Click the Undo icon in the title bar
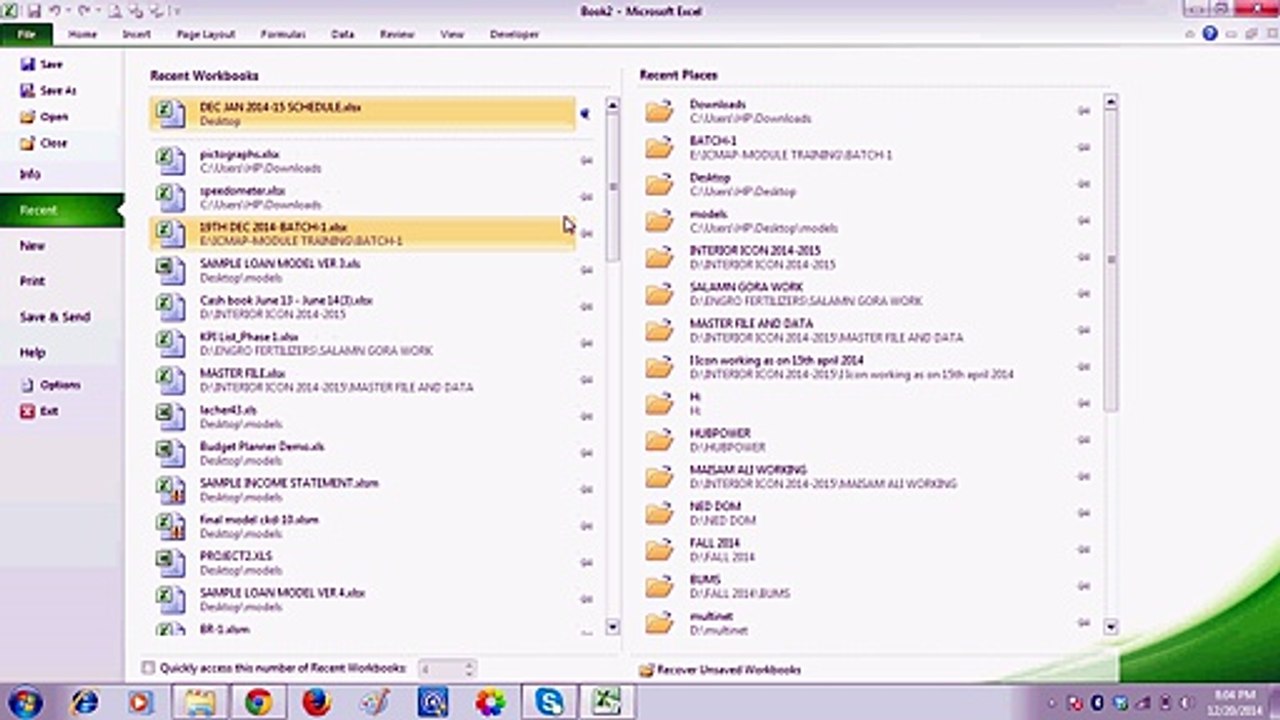This screenshot has width=1280, height=720. (x=56, y=11)
